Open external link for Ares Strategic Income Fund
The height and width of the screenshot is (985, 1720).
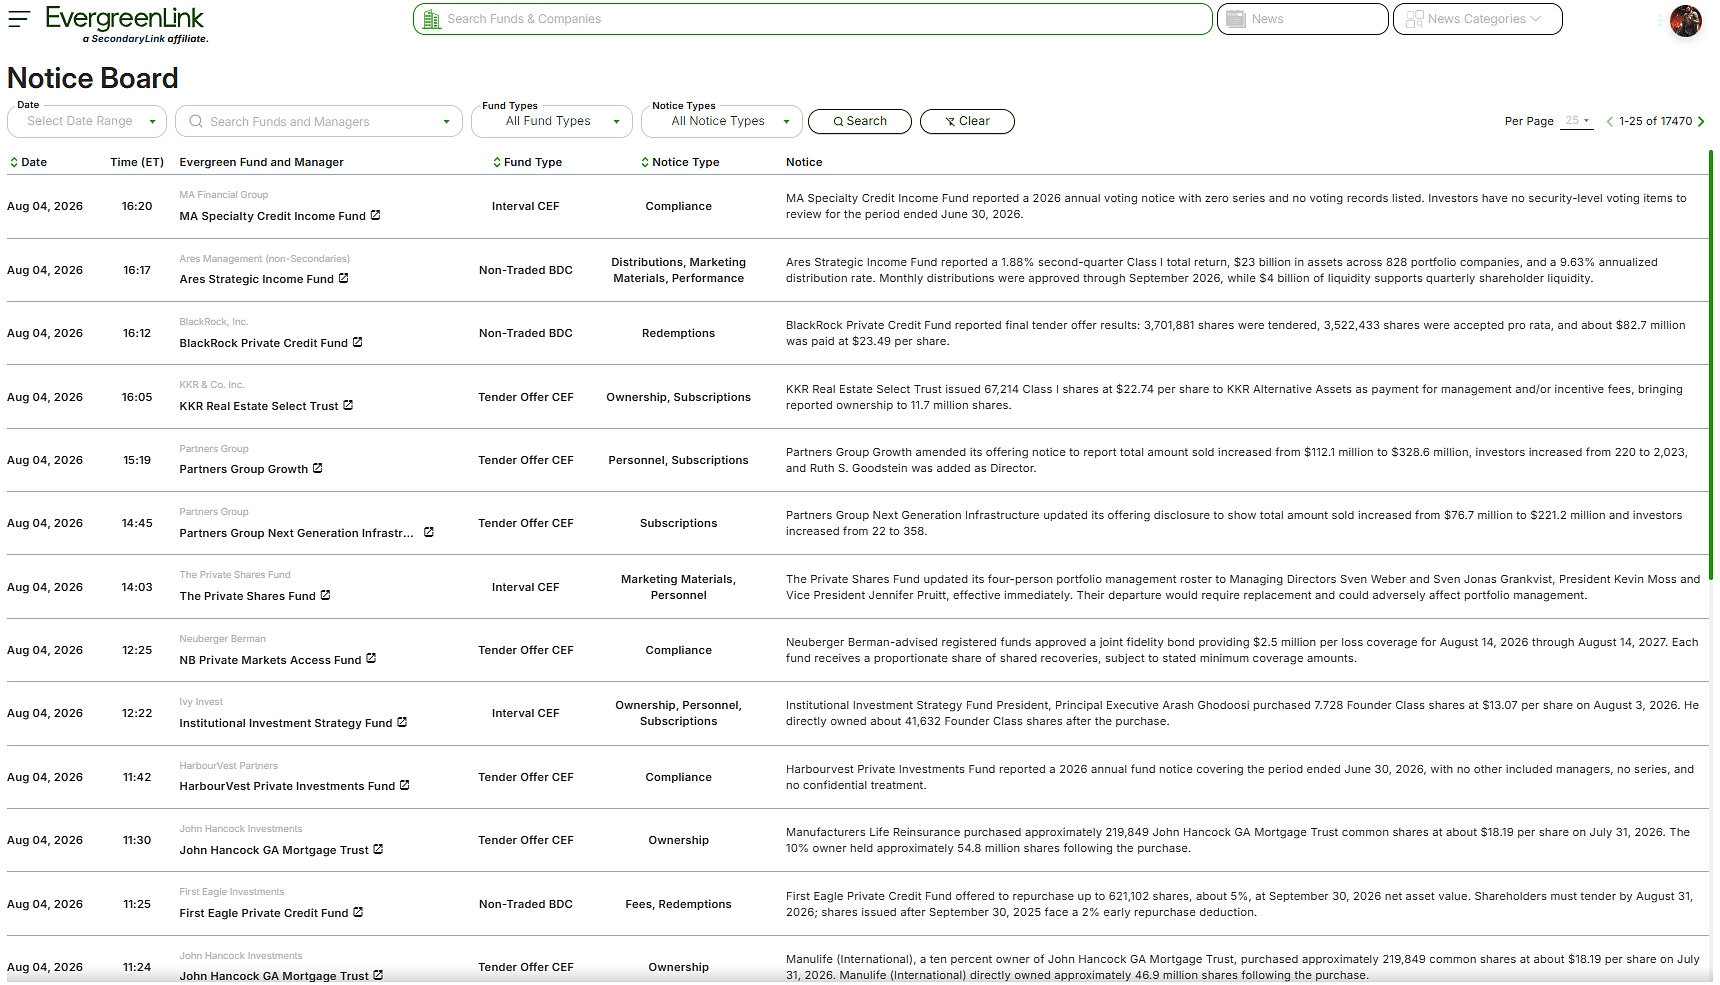tap(344, 278)
